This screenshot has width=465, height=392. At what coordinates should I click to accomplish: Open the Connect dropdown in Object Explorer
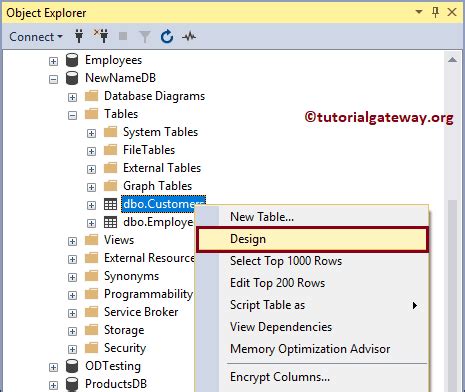36,37
